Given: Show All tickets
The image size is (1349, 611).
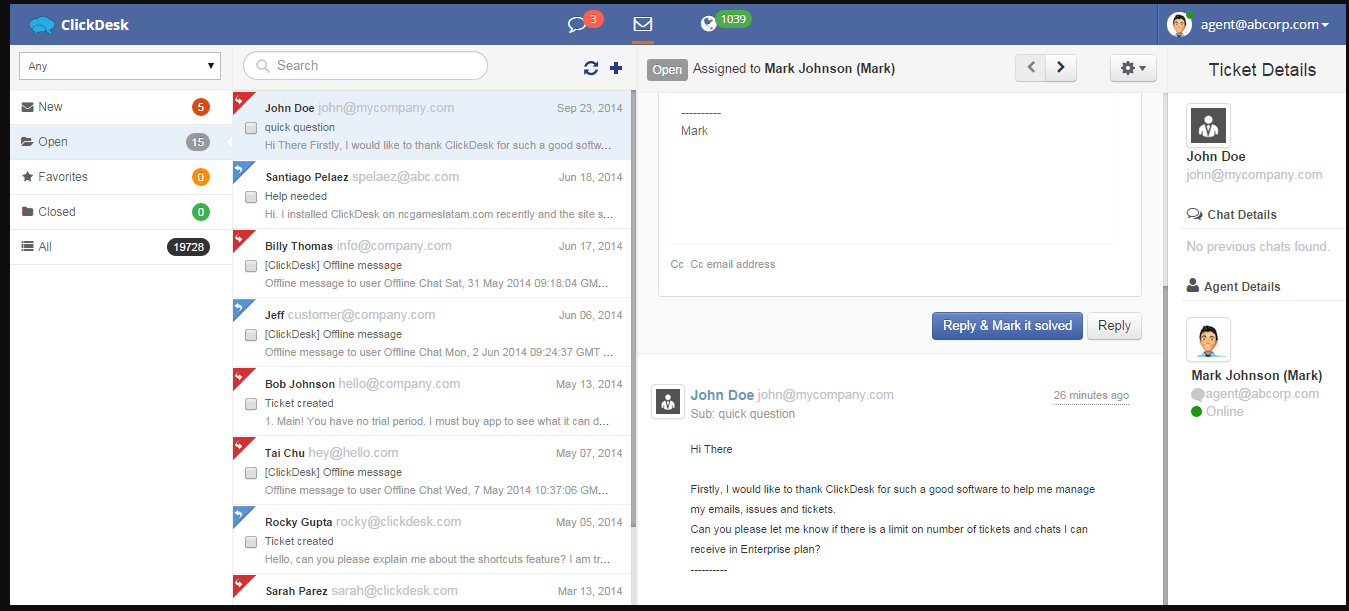Looking at the screenshot, I should 121,247.
